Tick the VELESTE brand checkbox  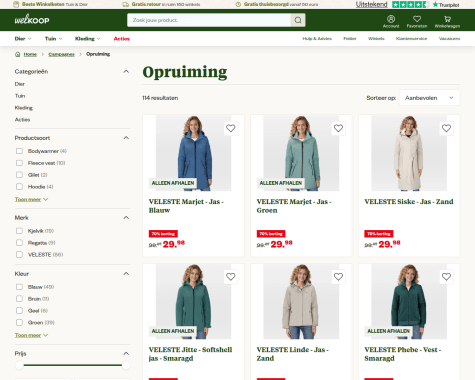coord(19,255)
